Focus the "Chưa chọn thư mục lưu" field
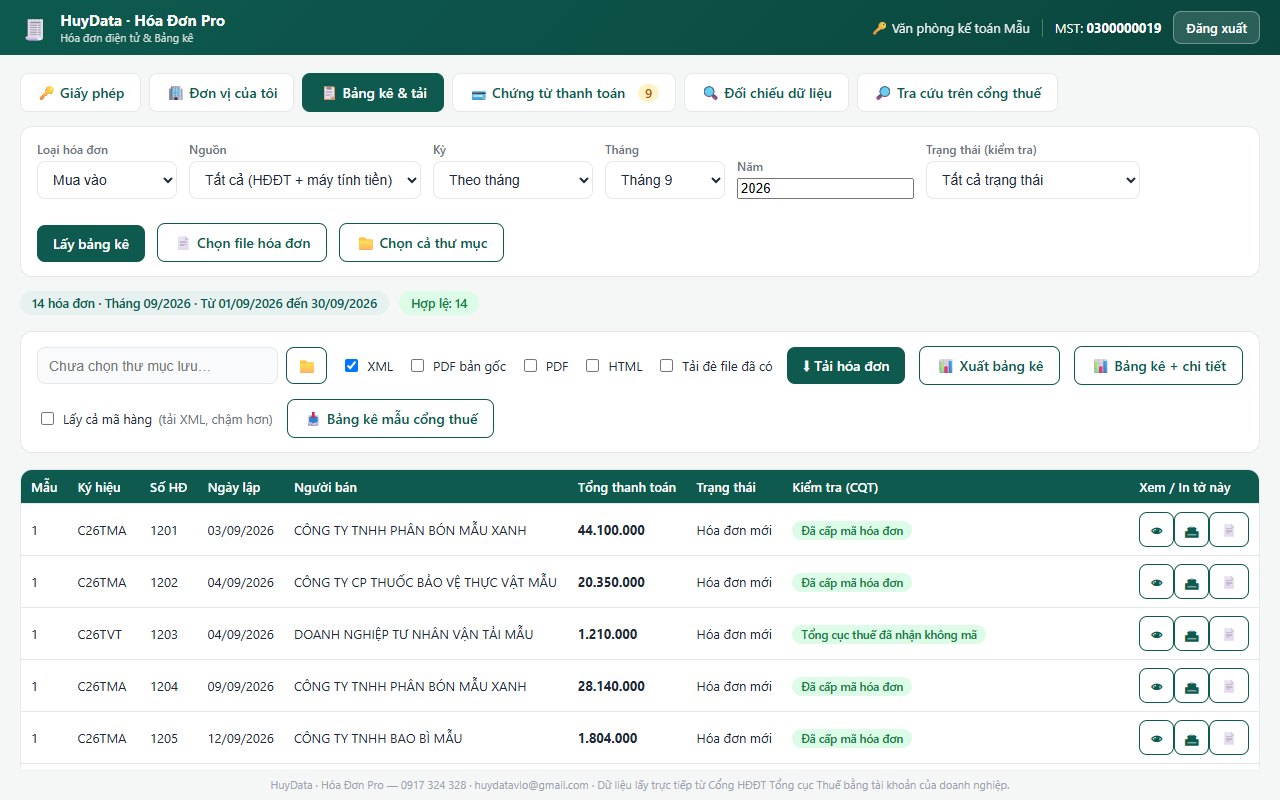This screenshot has width=1280, height=800. tap(157, 366)
